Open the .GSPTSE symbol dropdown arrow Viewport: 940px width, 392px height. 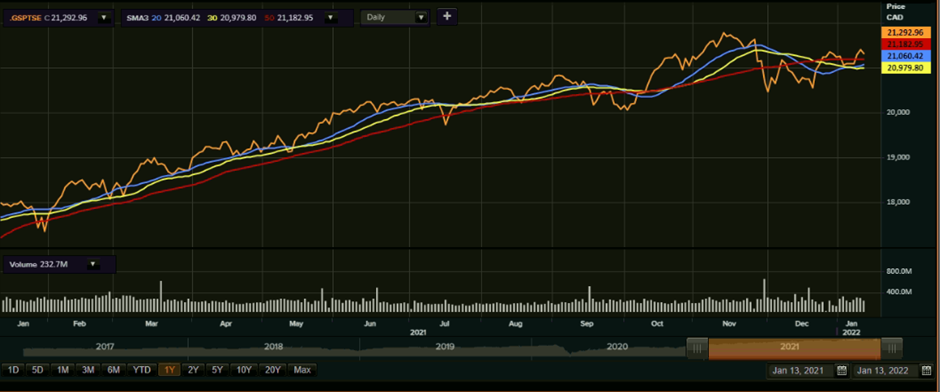(x=103, y=18)
